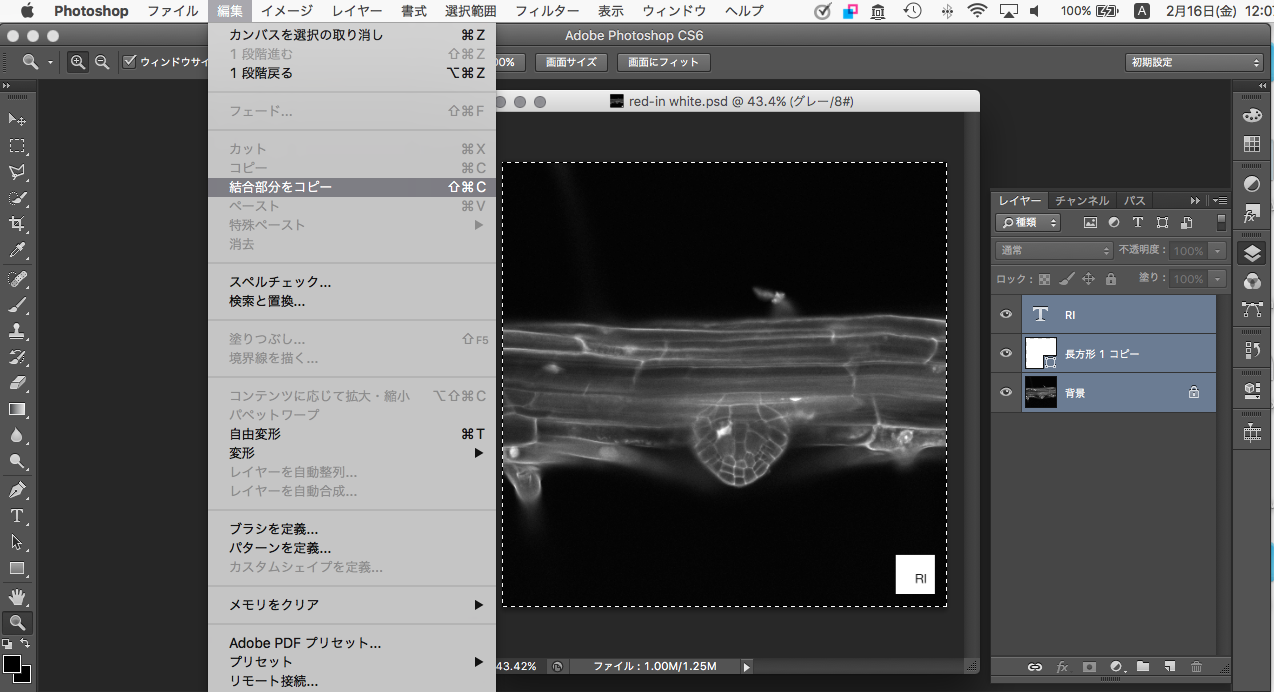Select the Crop tool
Image resolution: width=1274 pixels, height=692 pixels.
tap(17, 223)
